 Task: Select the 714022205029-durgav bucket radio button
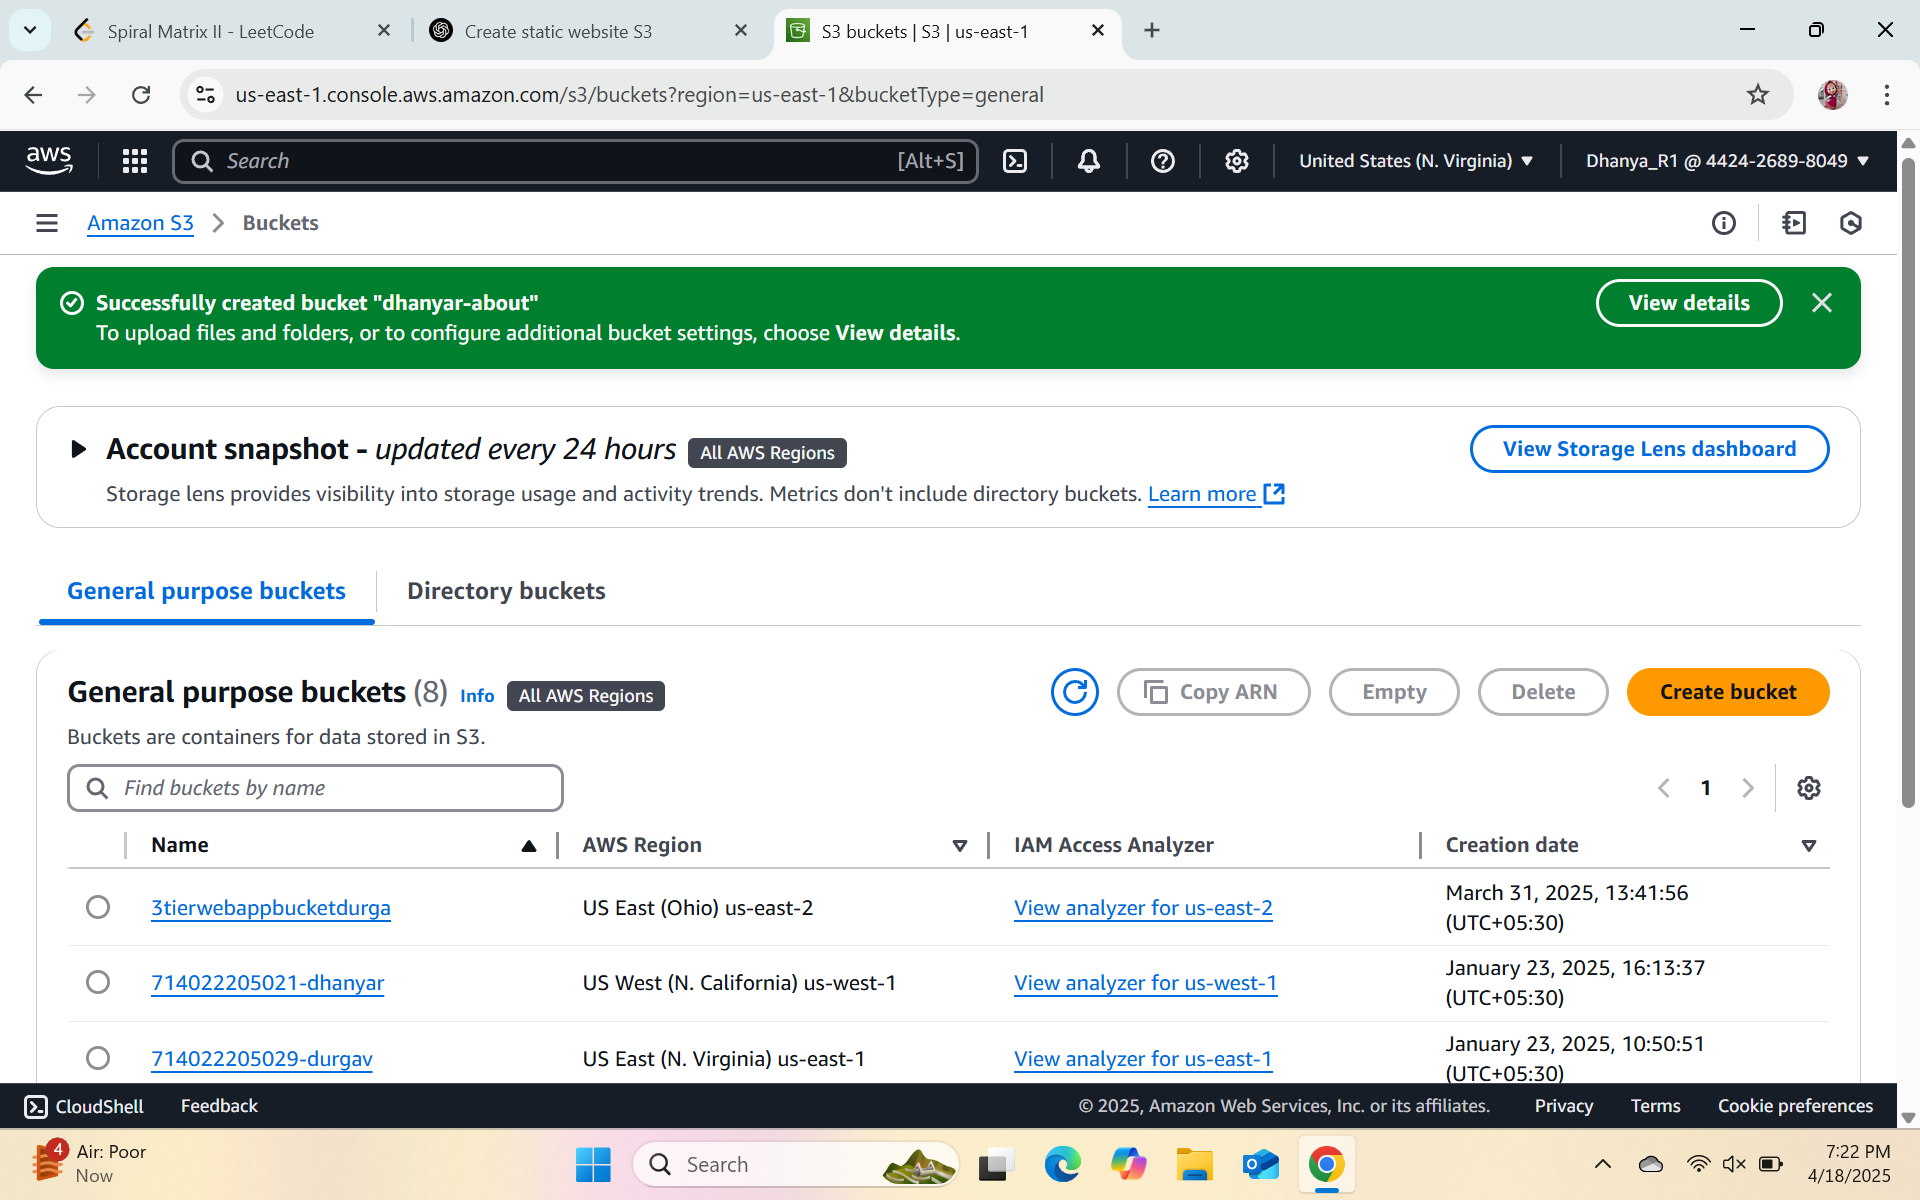pos(98,1058)
